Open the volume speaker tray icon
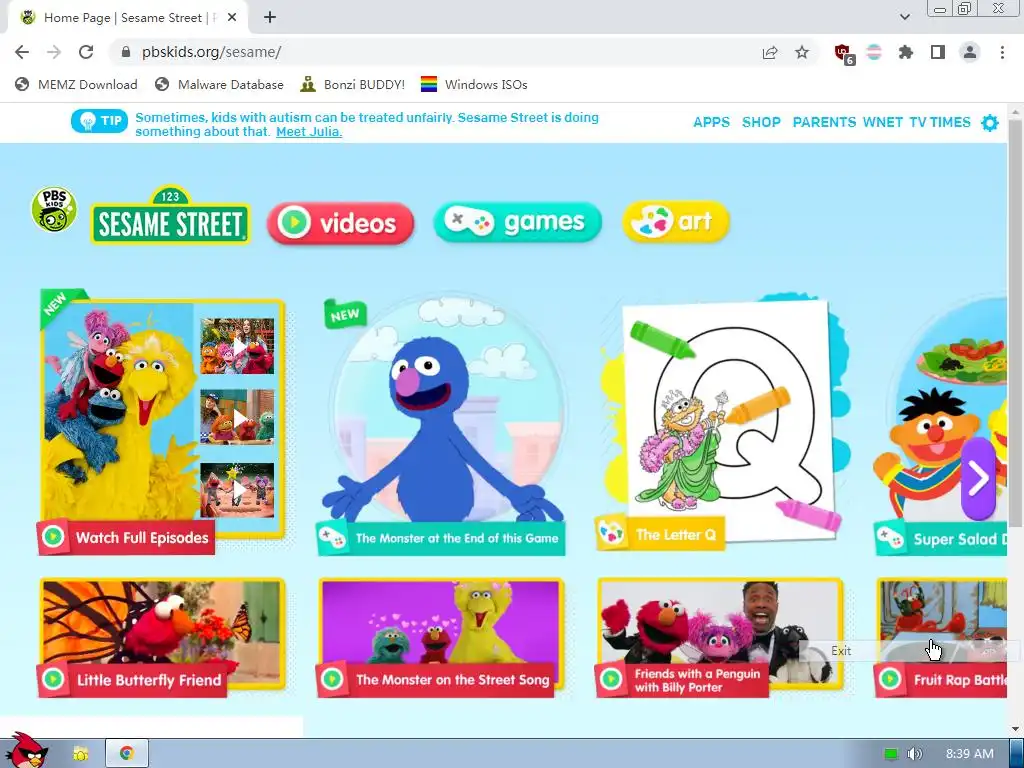The width and height of the screenshot is (1024, 768). pos(915,754)
